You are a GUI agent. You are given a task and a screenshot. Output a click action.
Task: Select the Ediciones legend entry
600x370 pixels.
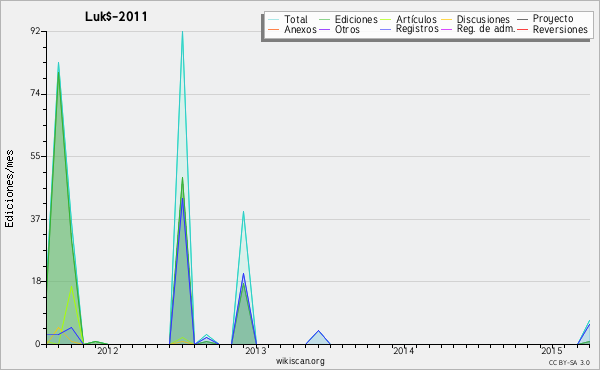point(356,19)
